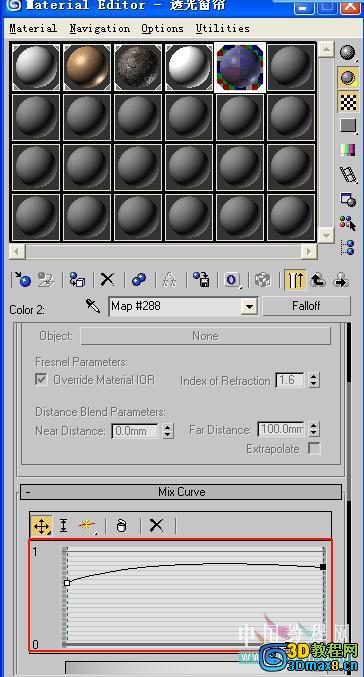Click Show Map in Viewport cube icon

click(262, 280)
